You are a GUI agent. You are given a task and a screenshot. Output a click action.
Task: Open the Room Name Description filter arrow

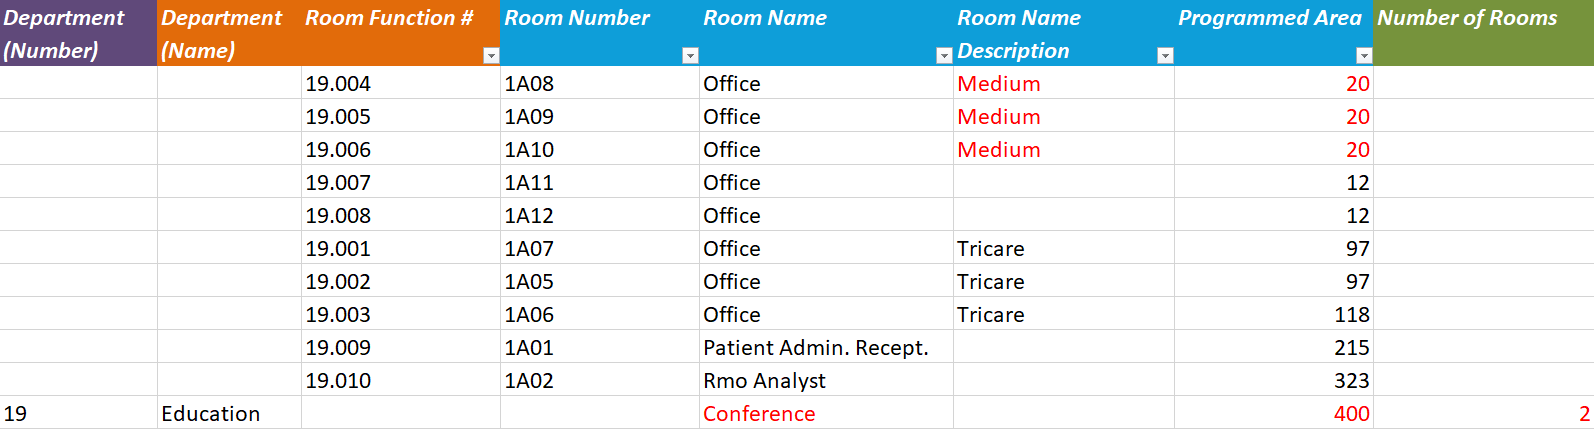1164,56
